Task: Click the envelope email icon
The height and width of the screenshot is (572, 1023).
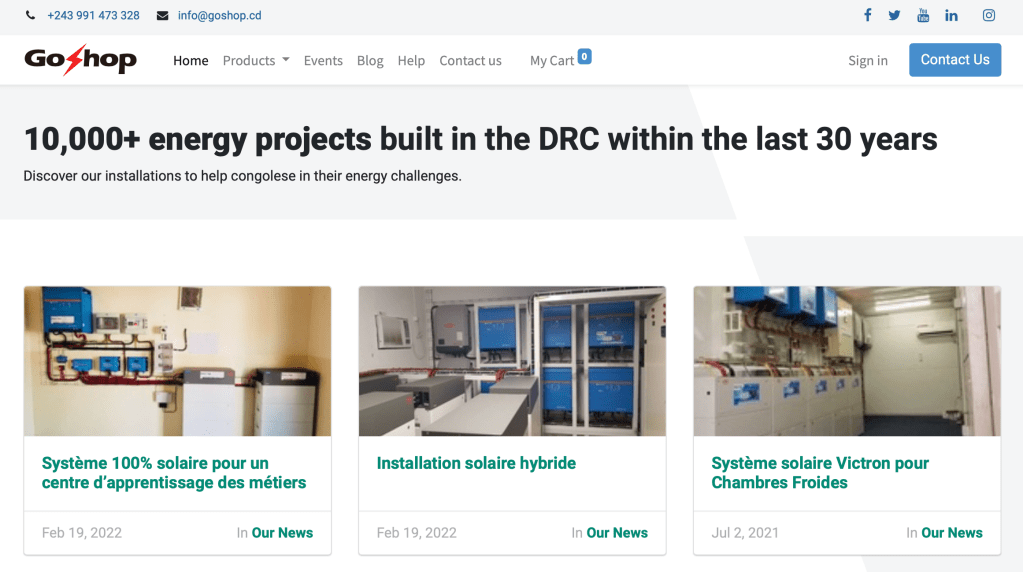Action: tap(162, 16)
